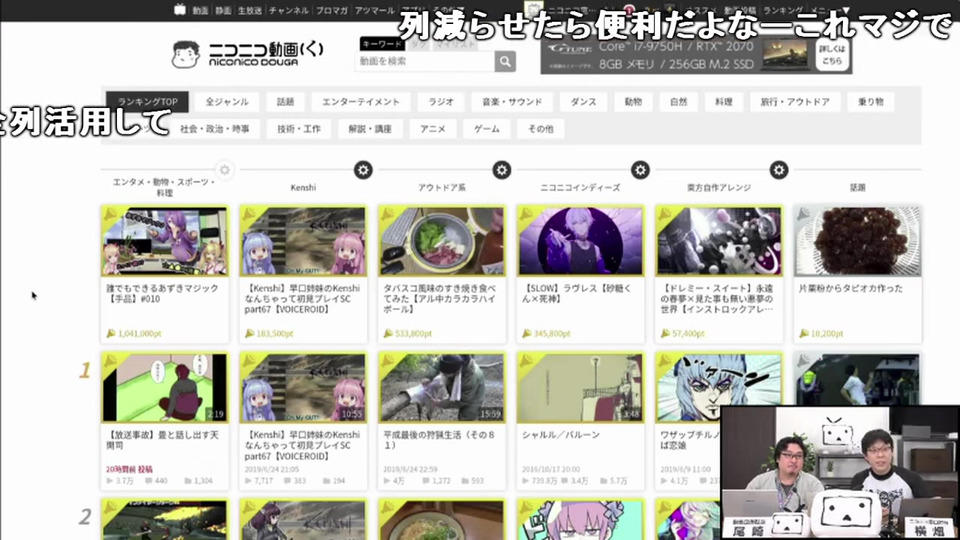The image size is (960, 540).
Task: Open settings gear above Kenshi column
Action: click(363, 170)
